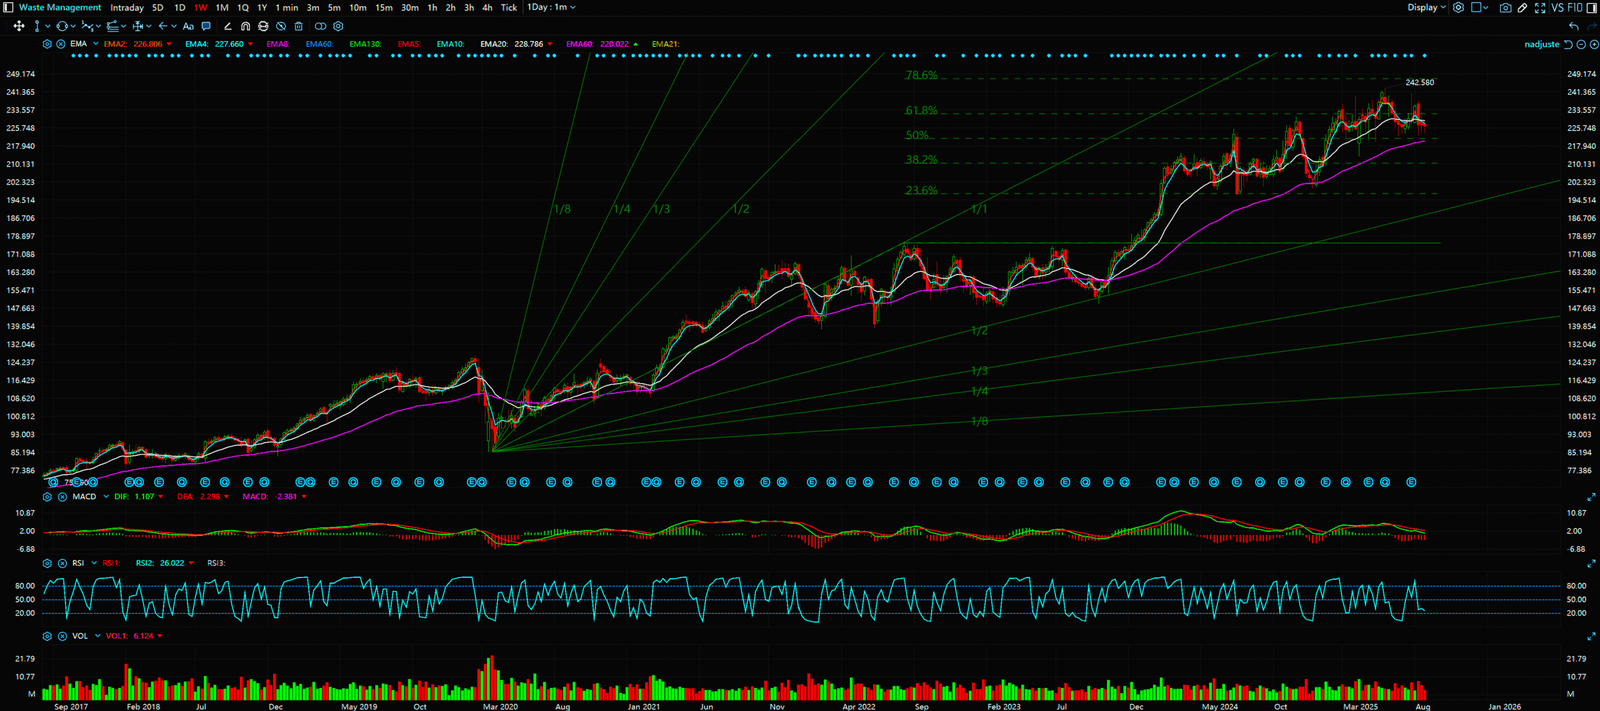Remove the RSI indicator panel
Image resolution: width=1600 pixels, height=711 pixels.
coord(61,563)
